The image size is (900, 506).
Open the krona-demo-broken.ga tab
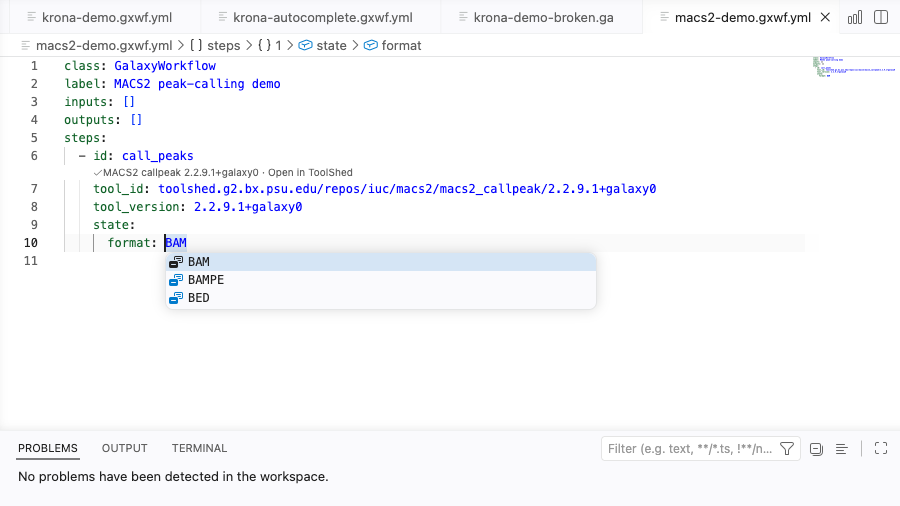(x=543, y=17)
